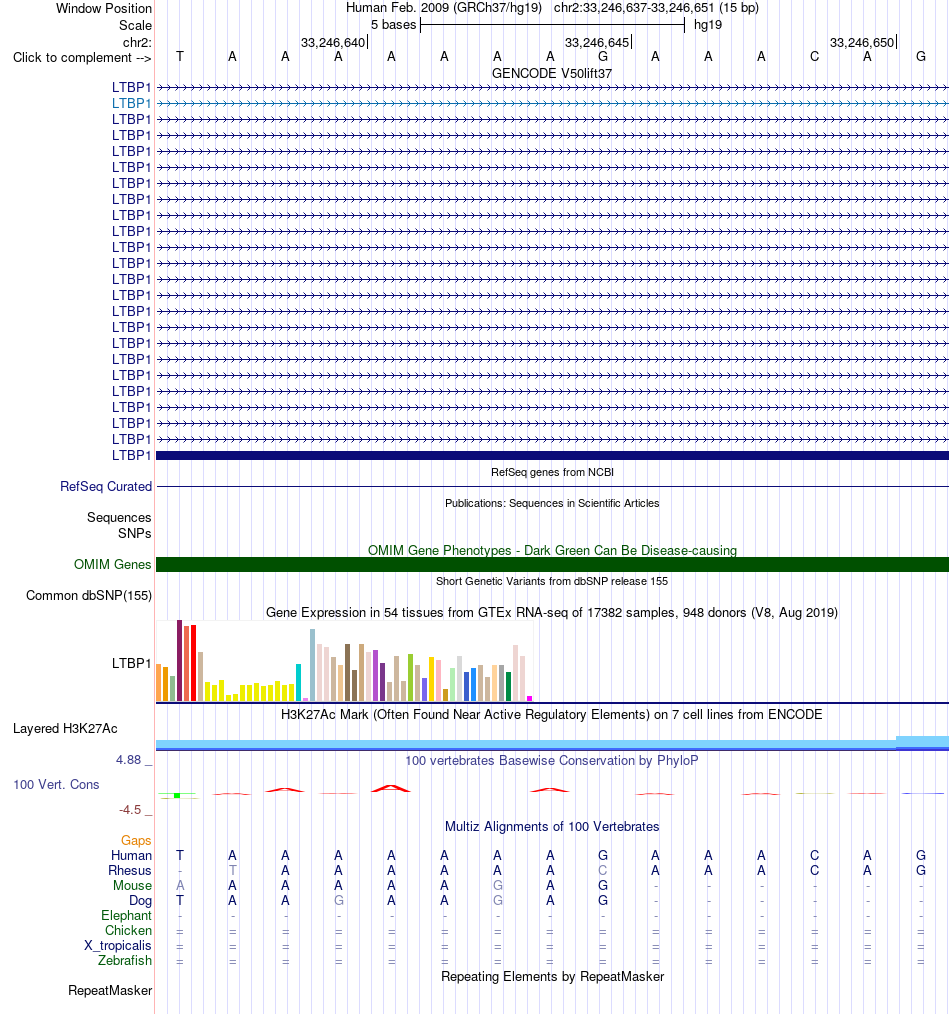Screen dimensions: 950x1014
Task: Click the C base in the complement sequence row
Action: [x=814, y=56]
